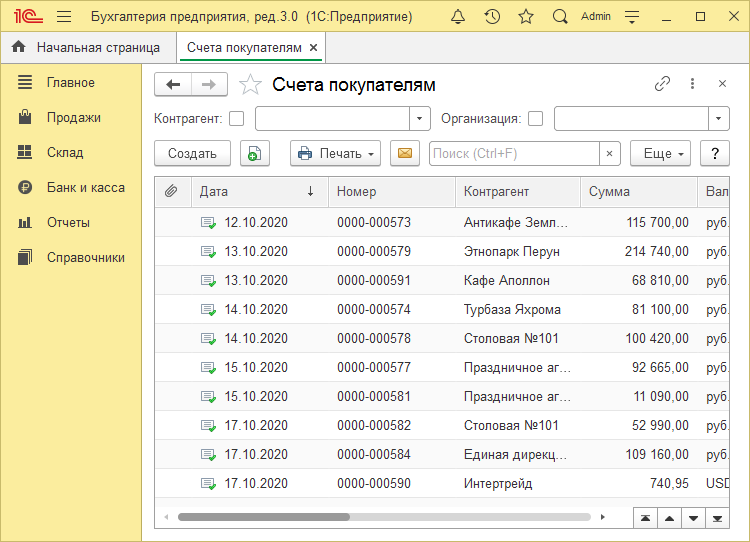750x542 pixels.
Task: Click document icon of invoice 0000-000590
Action: point(208,483)
